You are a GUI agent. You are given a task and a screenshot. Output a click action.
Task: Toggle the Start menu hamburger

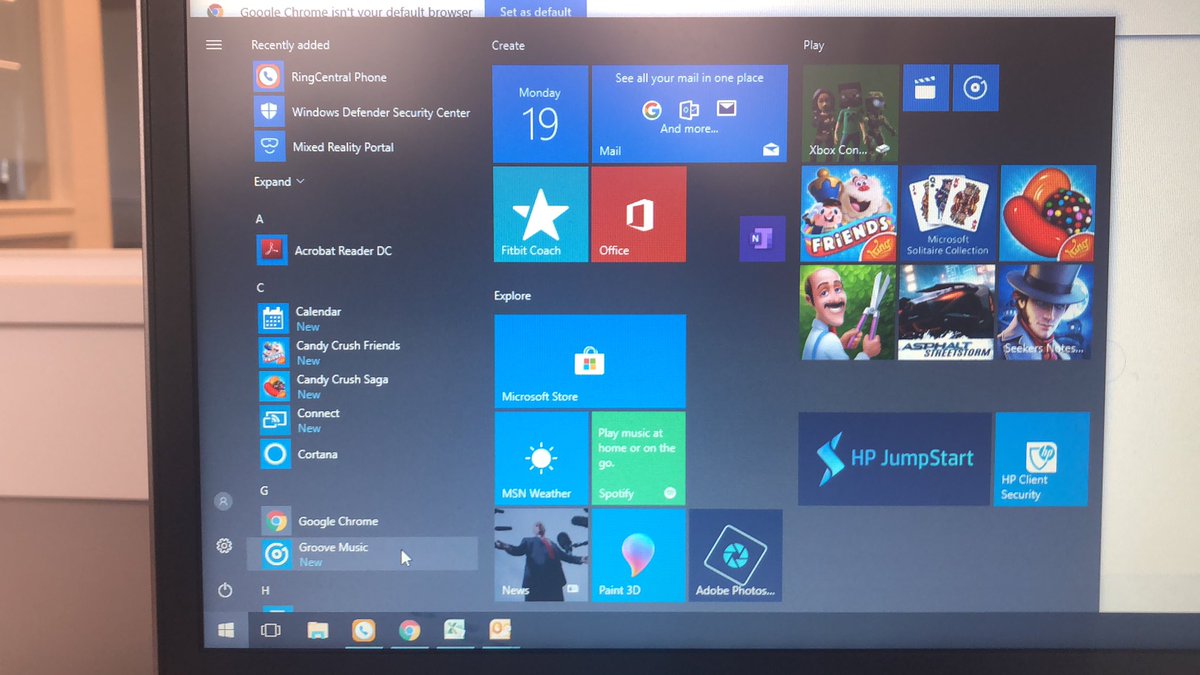click(213, 44)
